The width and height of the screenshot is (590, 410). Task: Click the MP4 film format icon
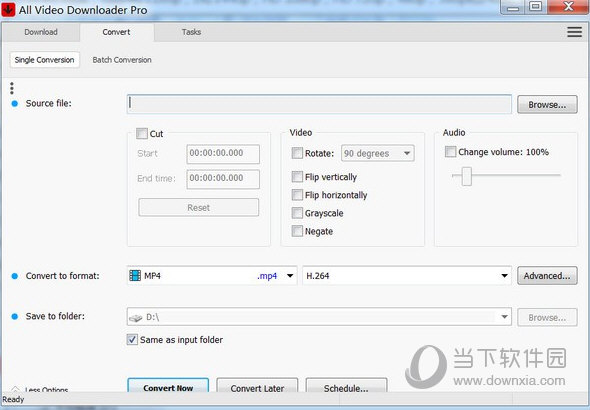tap(135, 276)
